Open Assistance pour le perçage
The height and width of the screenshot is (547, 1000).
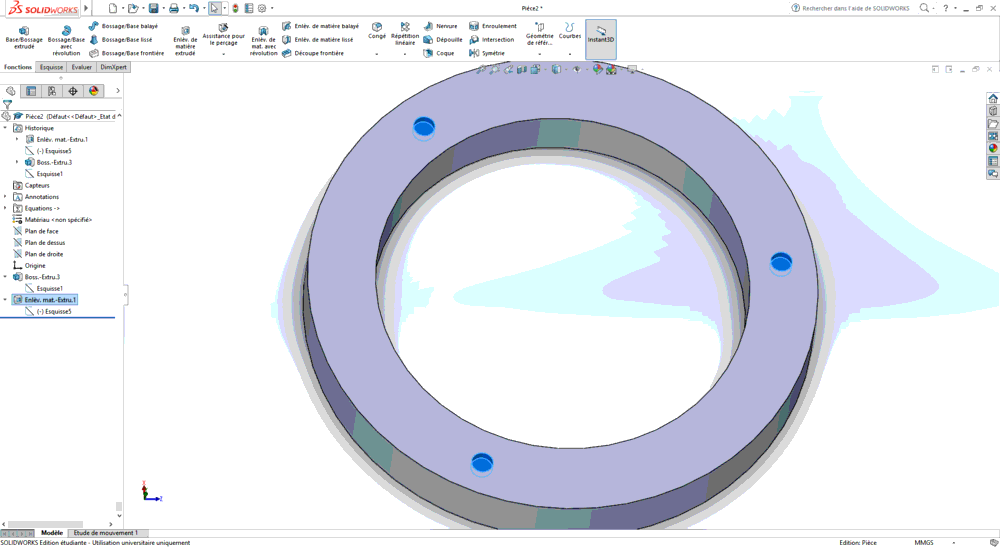coord(223,36)
